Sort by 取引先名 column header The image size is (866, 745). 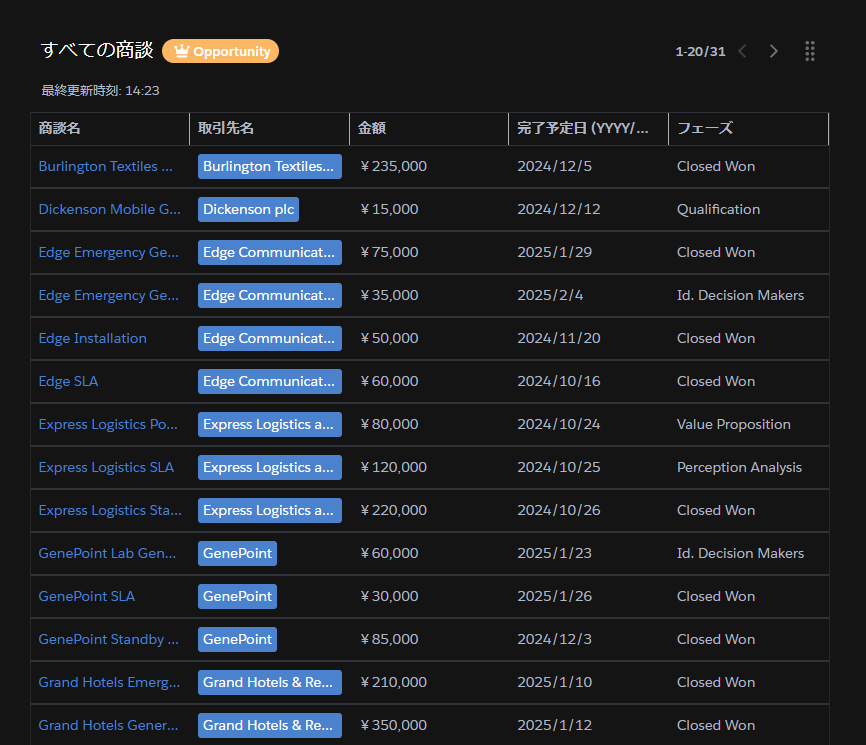[226, 128]
